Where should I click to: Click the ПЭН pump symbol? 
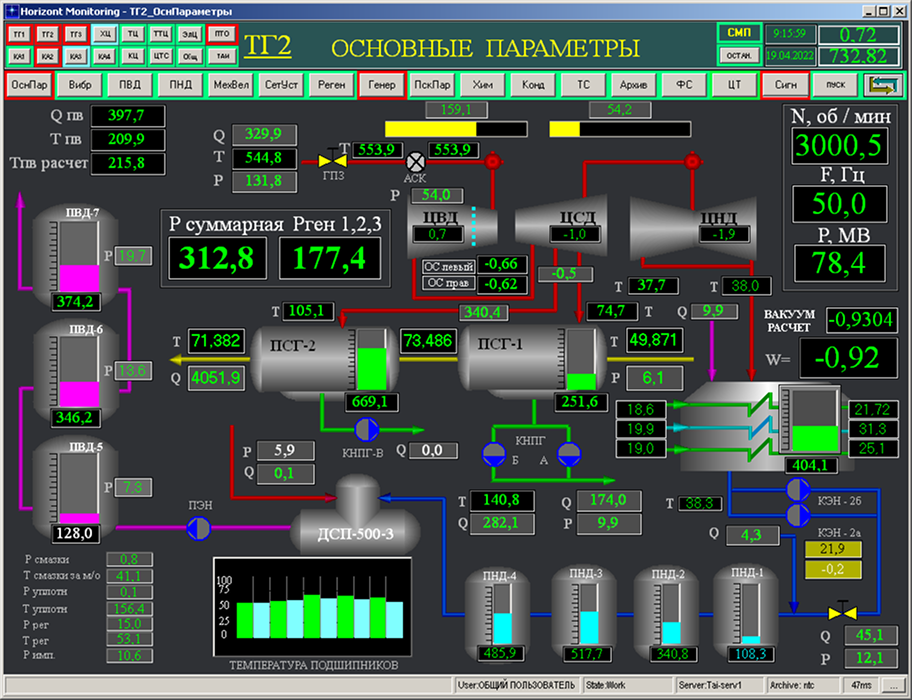pyautogui.click(x=200, y=526)
